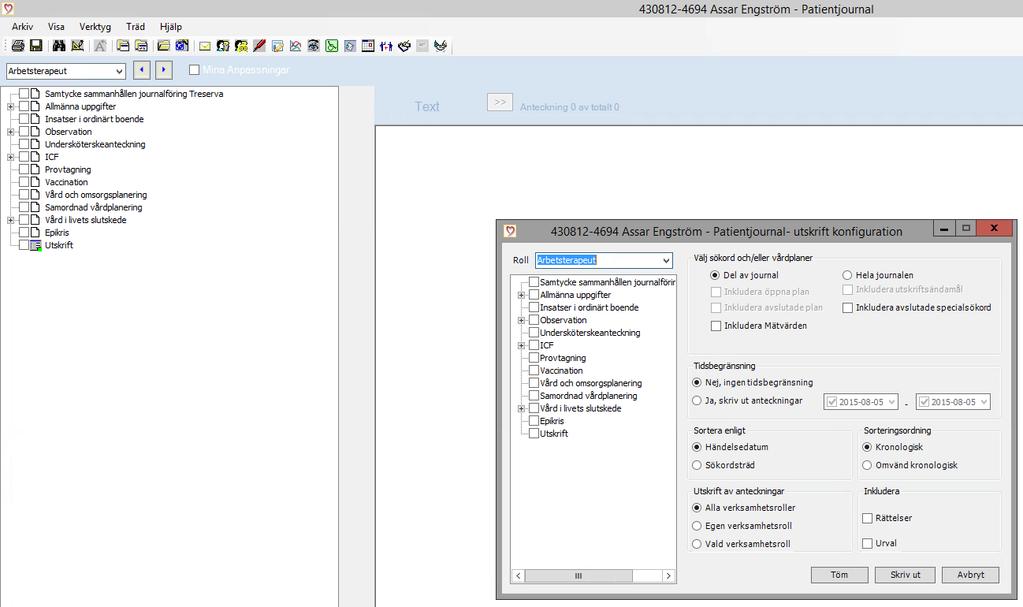Click the line chart graph icon
The height and width of the screenshot is (607, 1023).
(296, 46)
